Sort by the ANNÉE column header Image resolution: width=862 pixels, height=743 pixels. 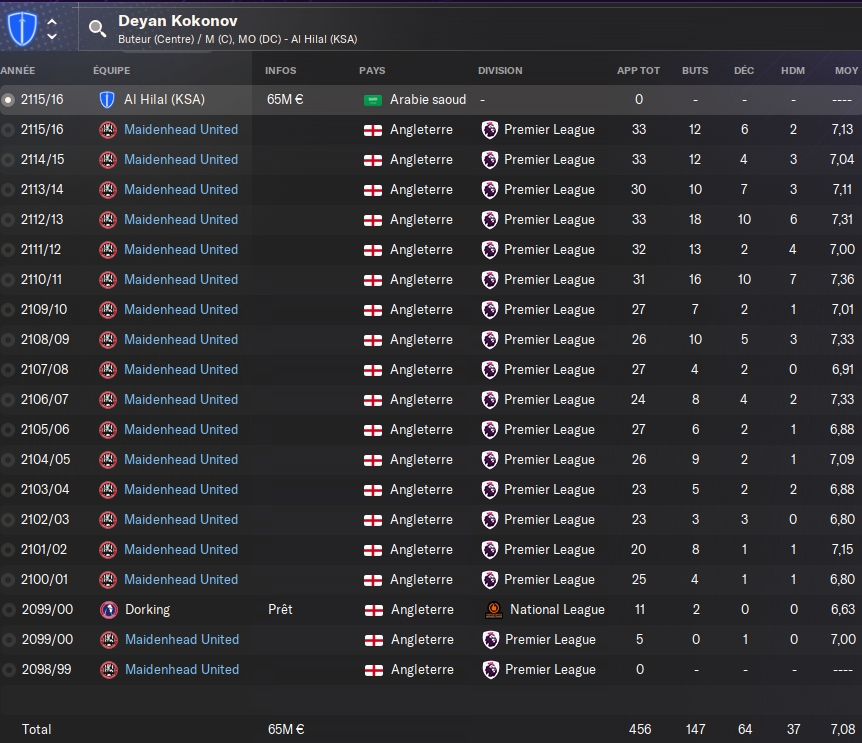[18, 71]
